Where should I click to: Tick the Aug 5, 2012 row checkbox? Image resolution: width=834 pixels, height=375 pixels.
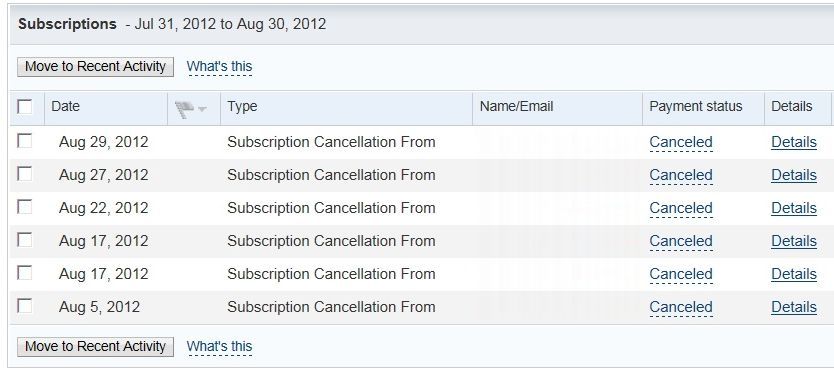(24, 306)
